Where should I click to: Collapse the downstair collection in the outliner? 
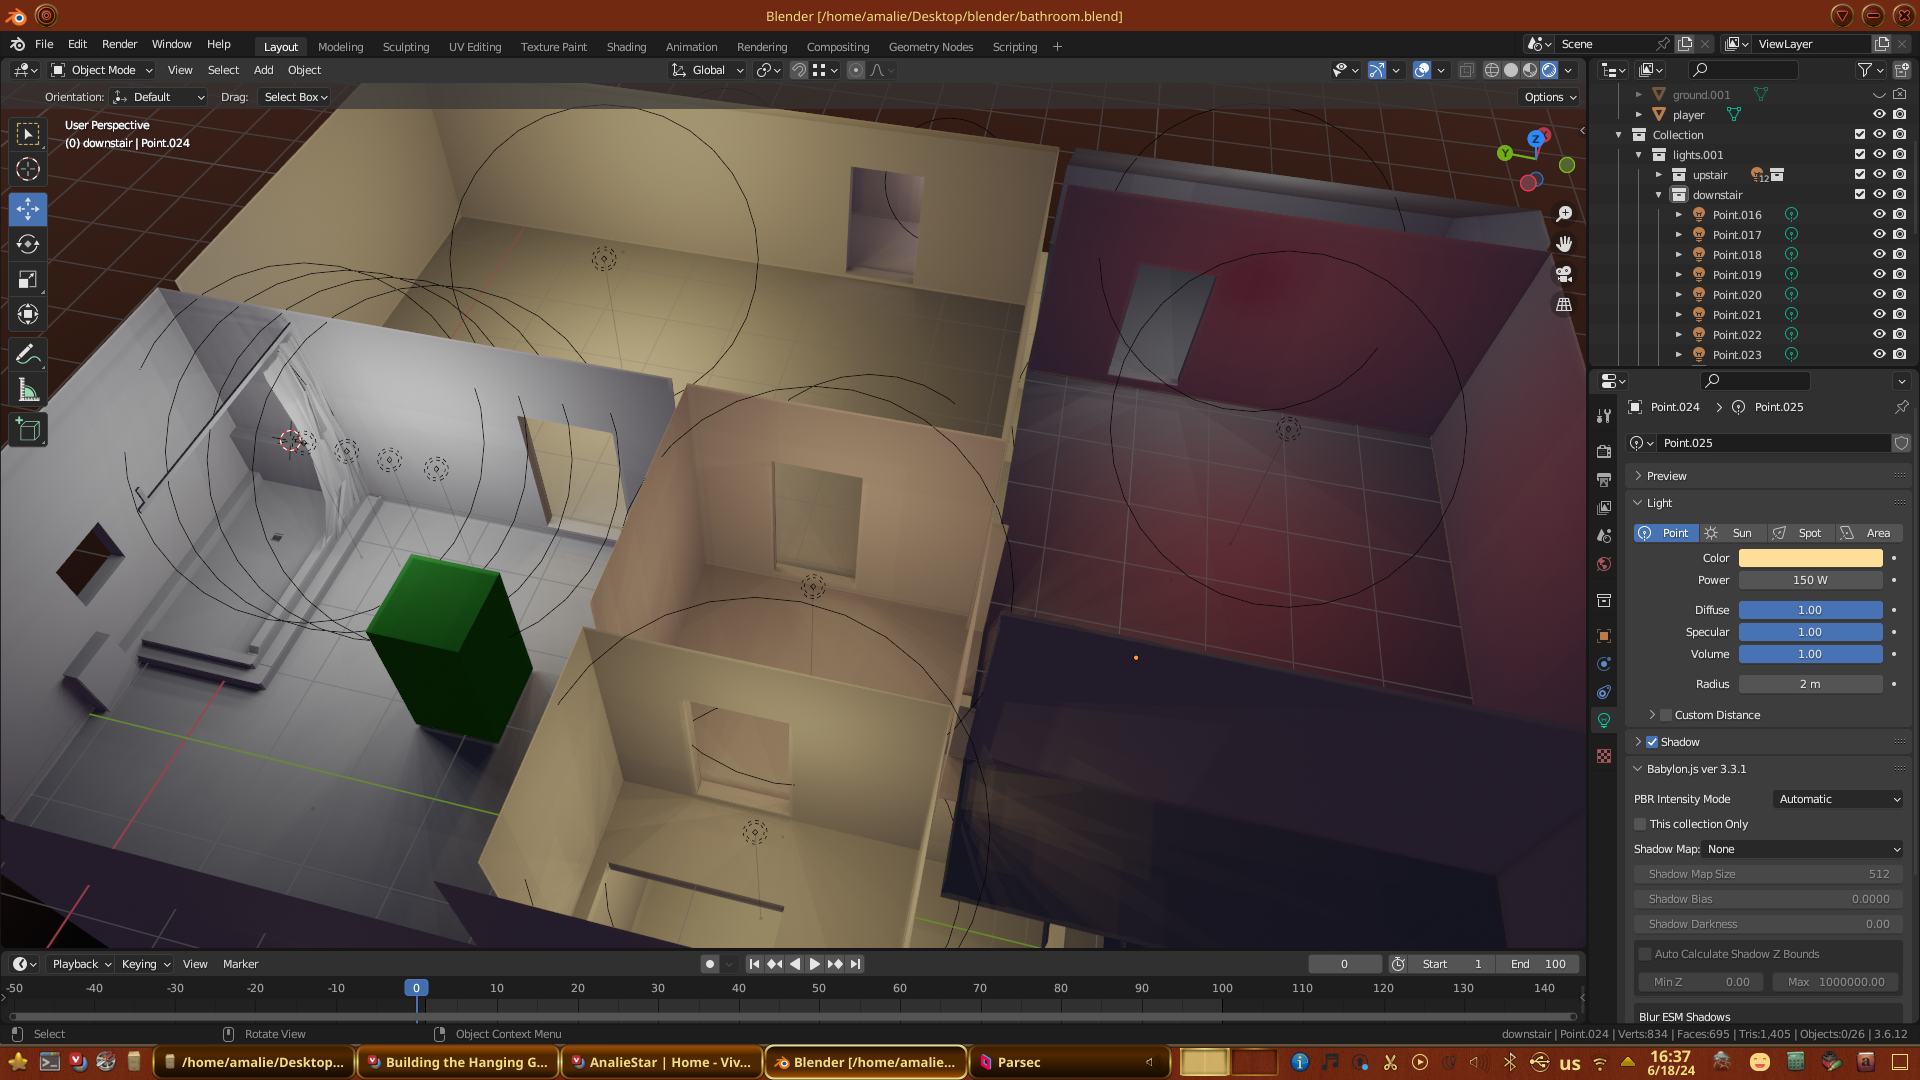click(x=1659, y=195)
